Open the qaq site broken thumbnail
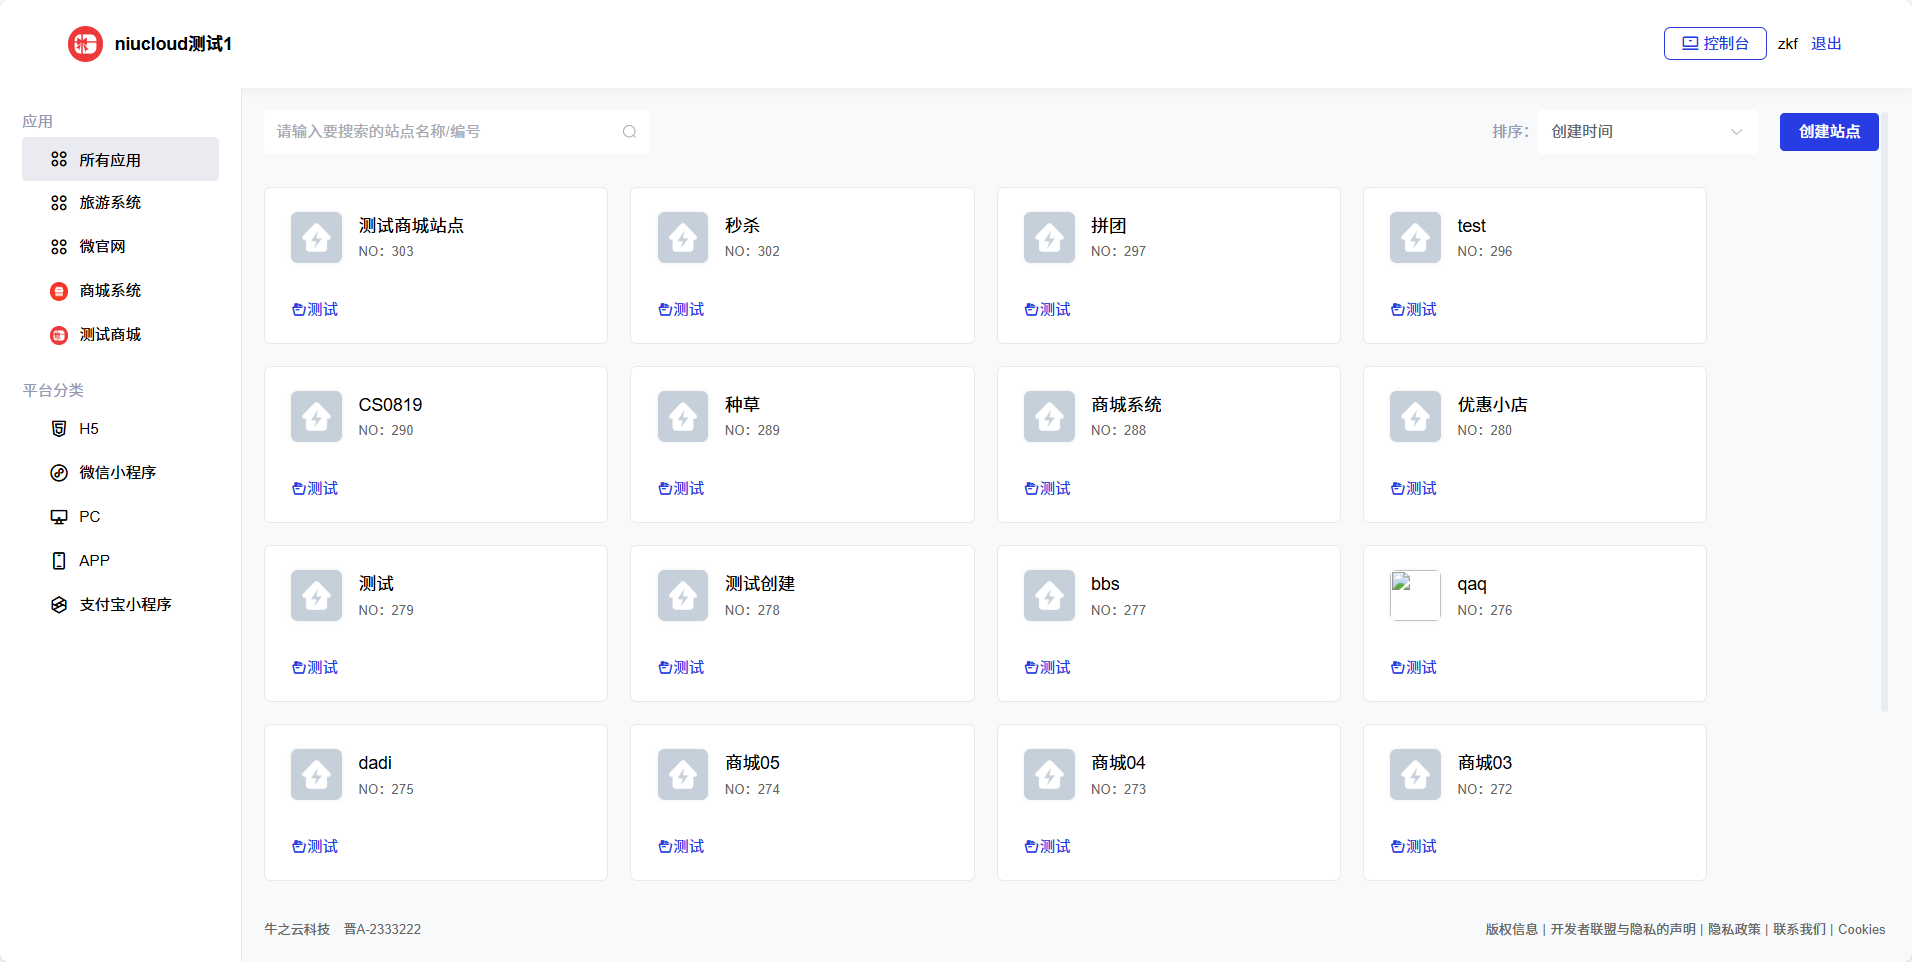1912x962 pixels. (x=1414, y=595)
